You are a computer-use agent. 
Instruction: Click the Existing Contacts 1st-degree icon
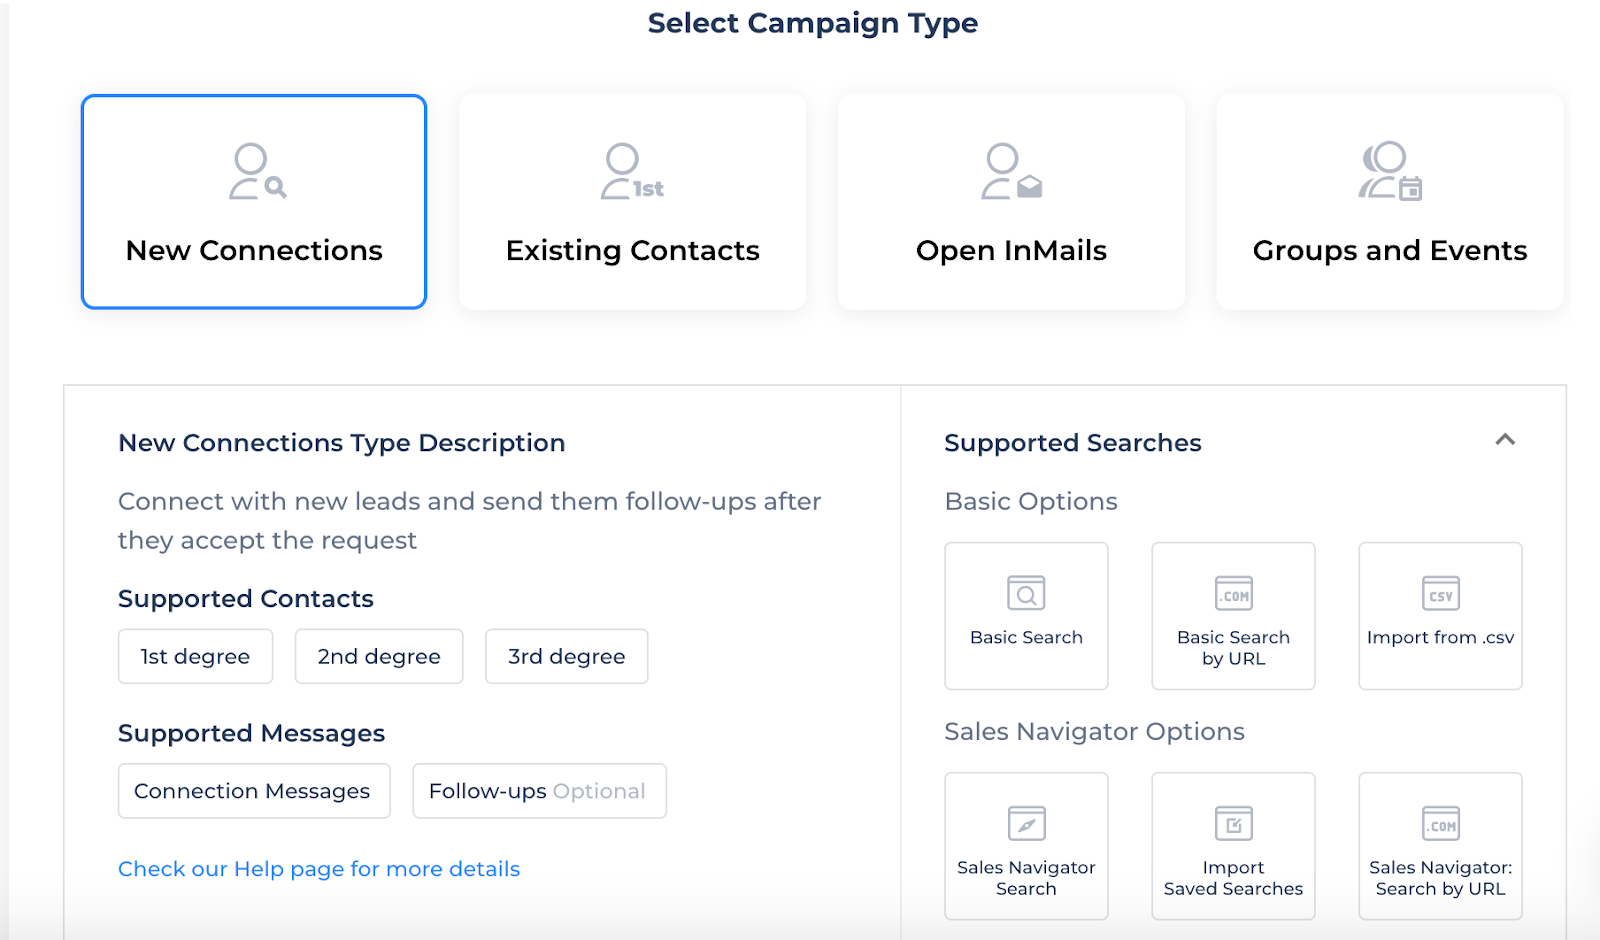click(x=632, y=172)
